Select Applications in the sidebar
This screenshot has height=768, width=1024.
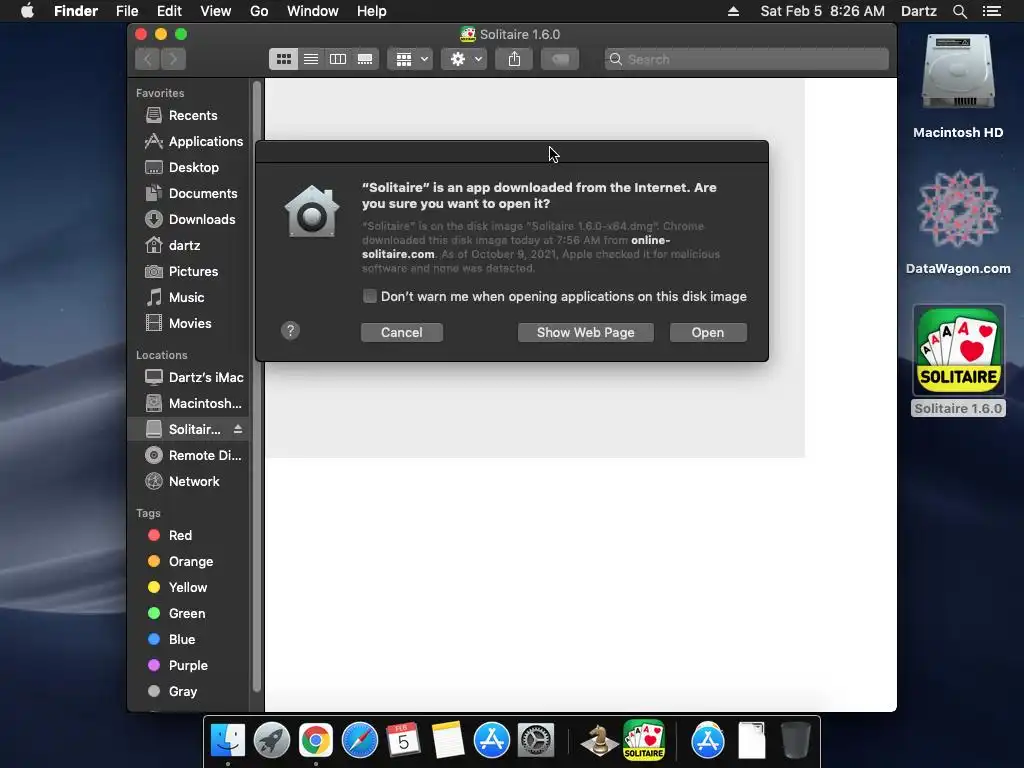coord(189,142)
